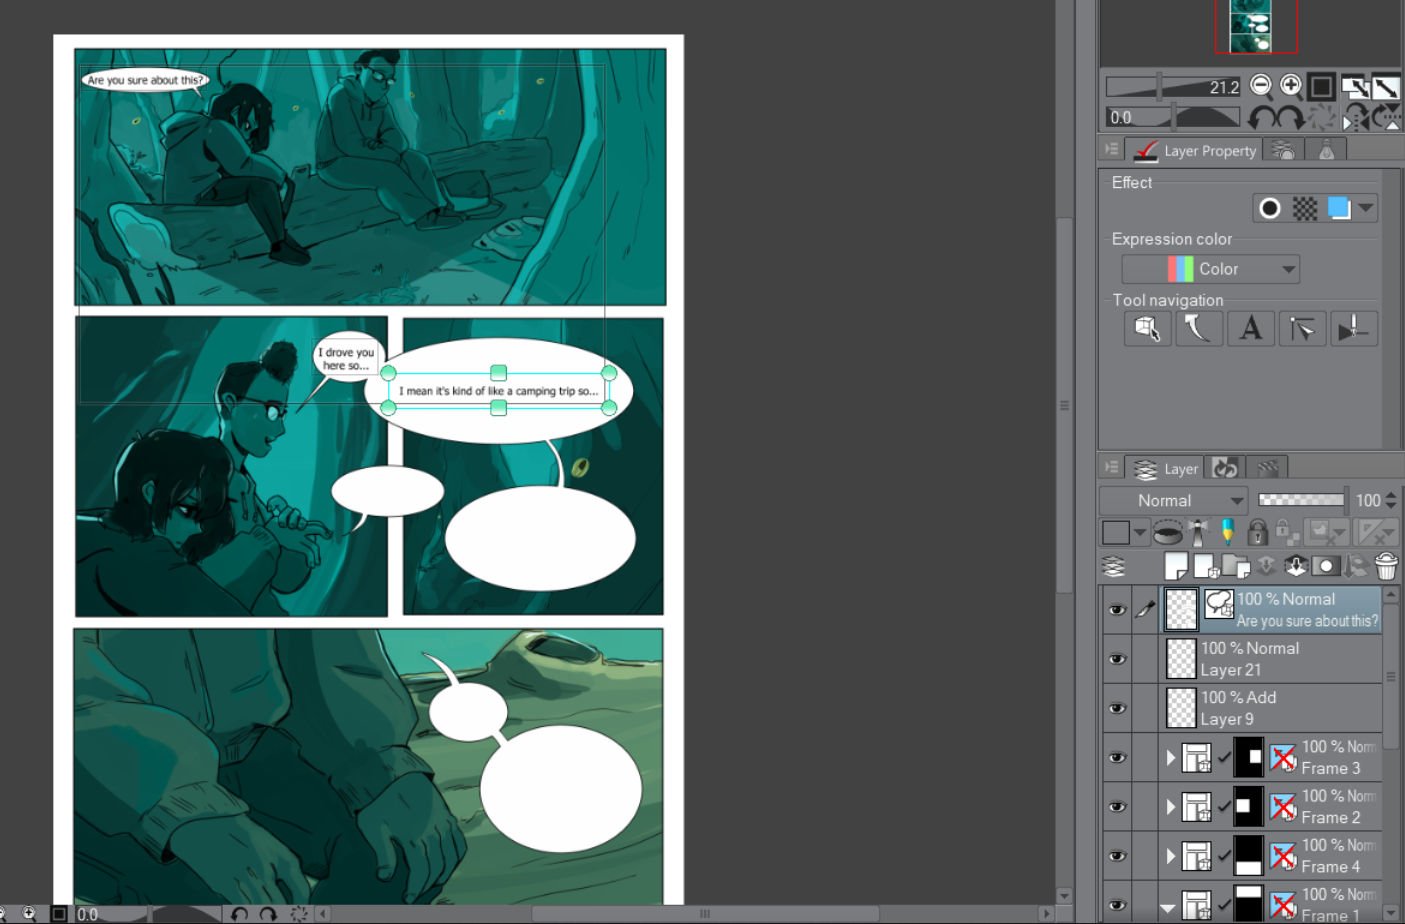The width and height of the screenshot is (1405, 924).
Task: Expand the Frame 2 folder
Action: coord(1170,807)
